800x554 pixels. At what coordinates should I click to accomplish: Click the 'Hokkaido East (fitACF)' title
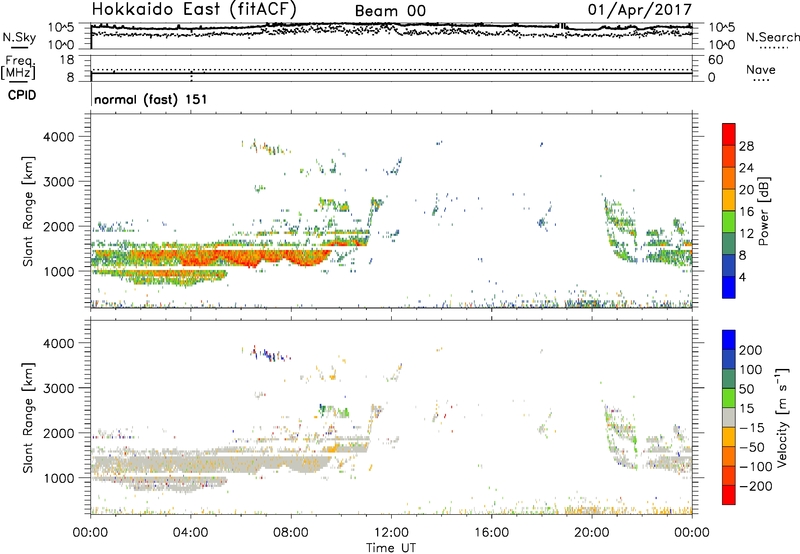(x=194, y=10)
